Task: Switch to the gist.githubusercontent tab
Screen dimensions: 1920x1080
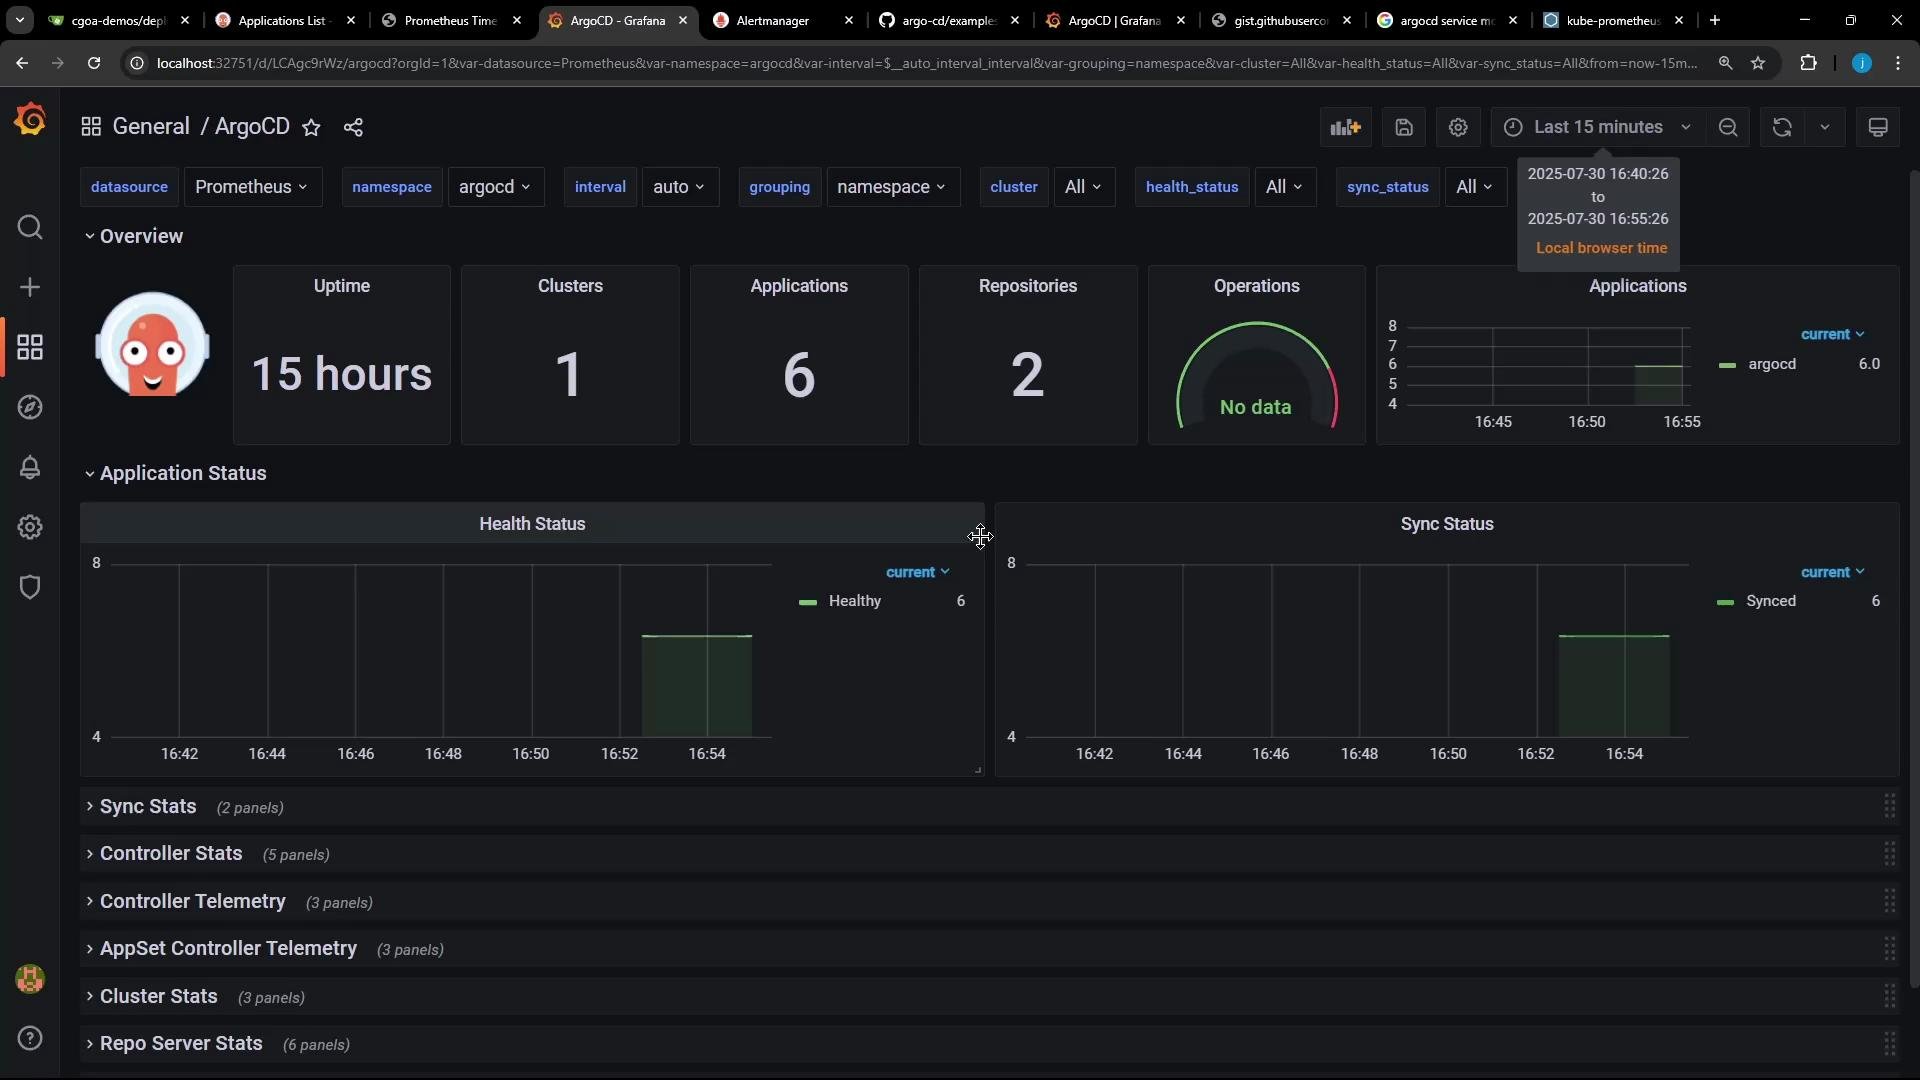Action: tap(1280, 20)
